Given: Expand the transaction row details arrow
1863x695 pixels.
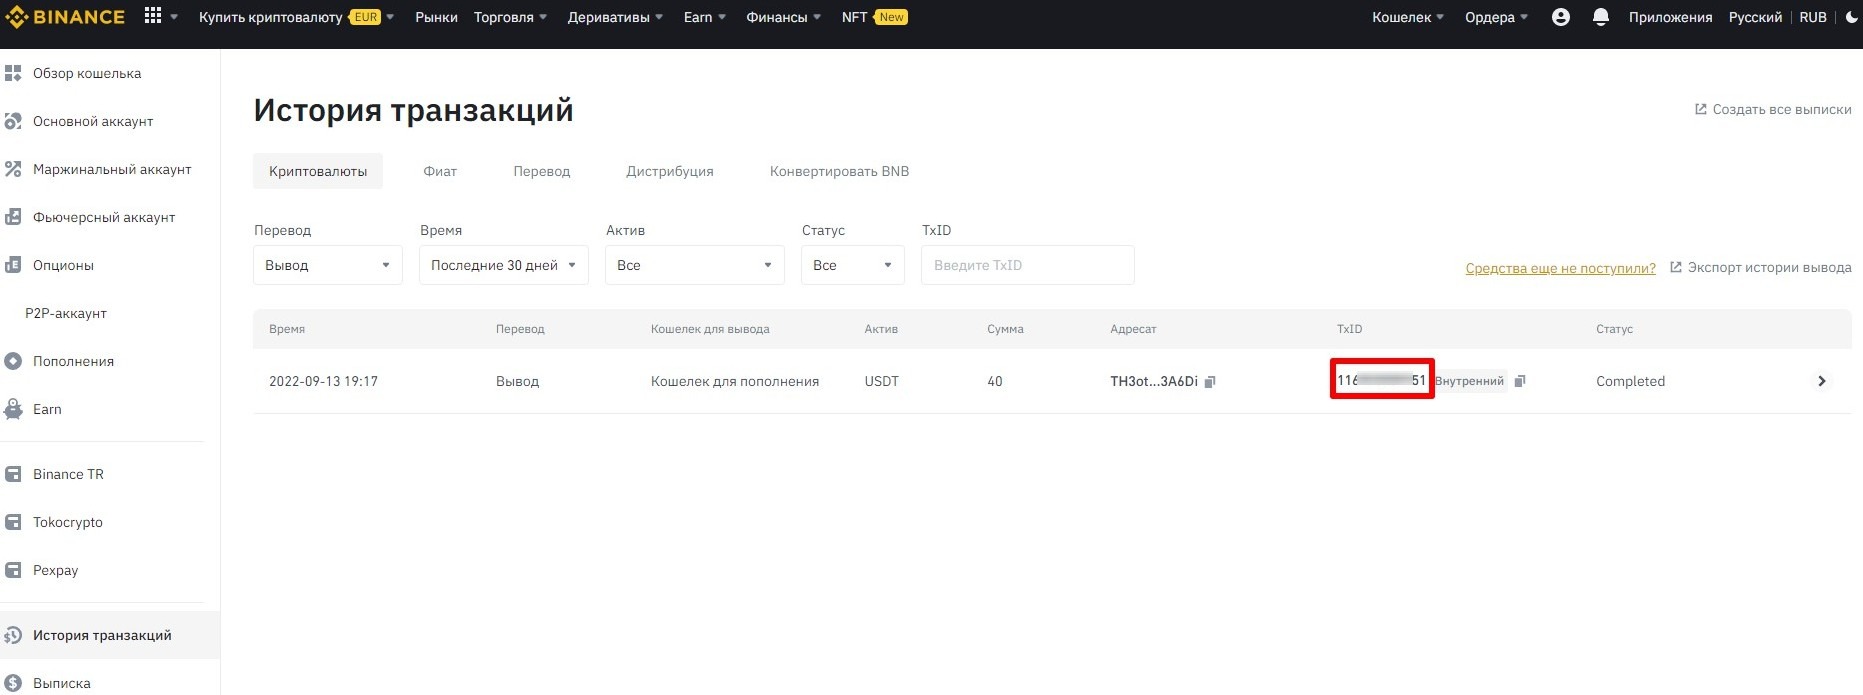Looking at the screenshot, I should [1821, 381].
